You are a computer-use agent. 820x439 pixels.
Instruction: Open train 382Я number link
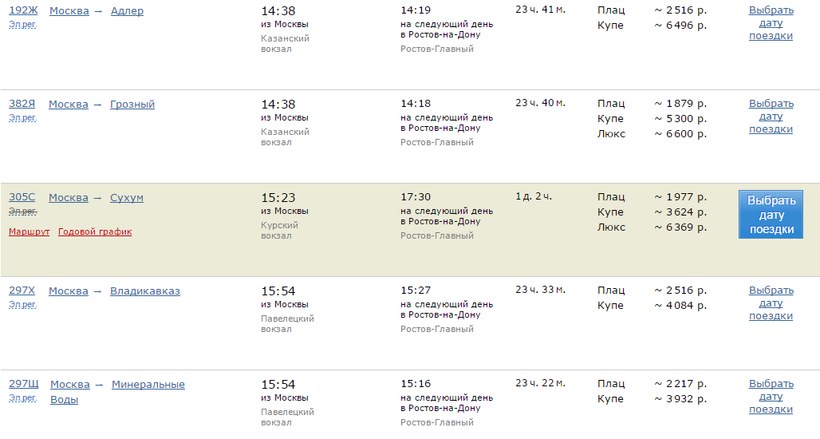(22, 104)
